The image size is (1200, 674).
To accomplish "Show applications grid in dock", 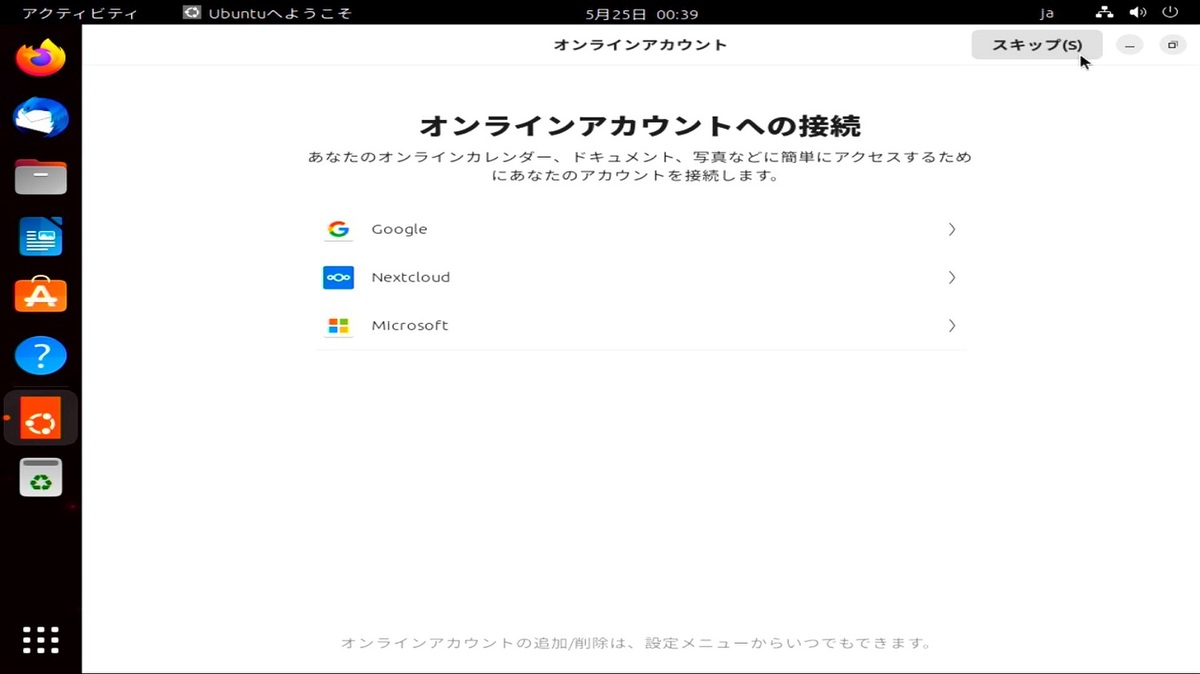I will point(41,639).
